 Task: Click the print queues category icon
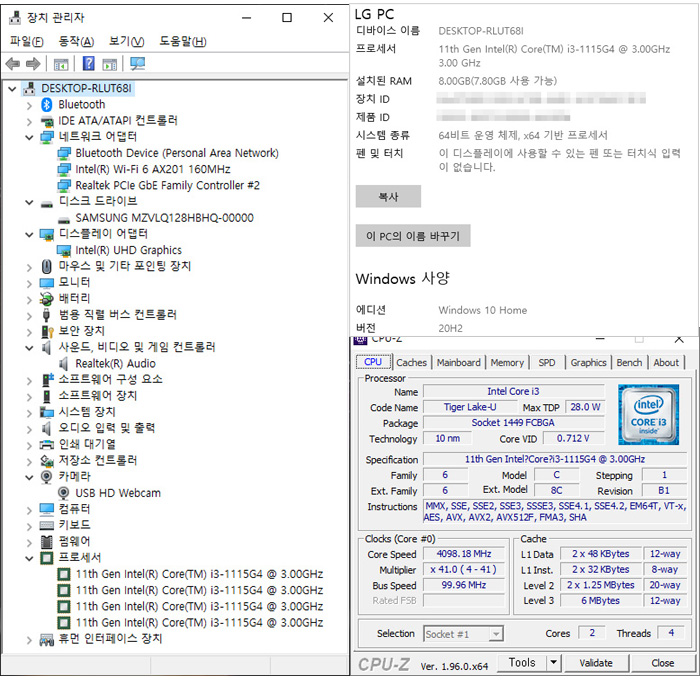pyautogui.click(x=46, y=445)
